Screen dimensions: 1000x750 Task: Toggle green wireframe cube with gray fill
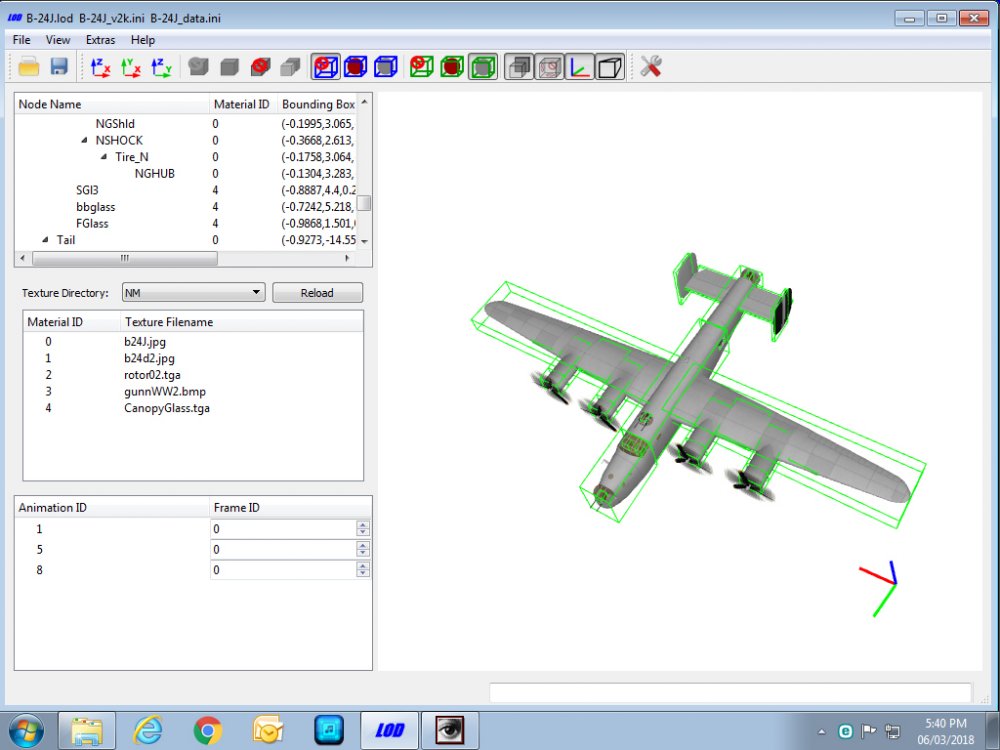tap(483, 66)
